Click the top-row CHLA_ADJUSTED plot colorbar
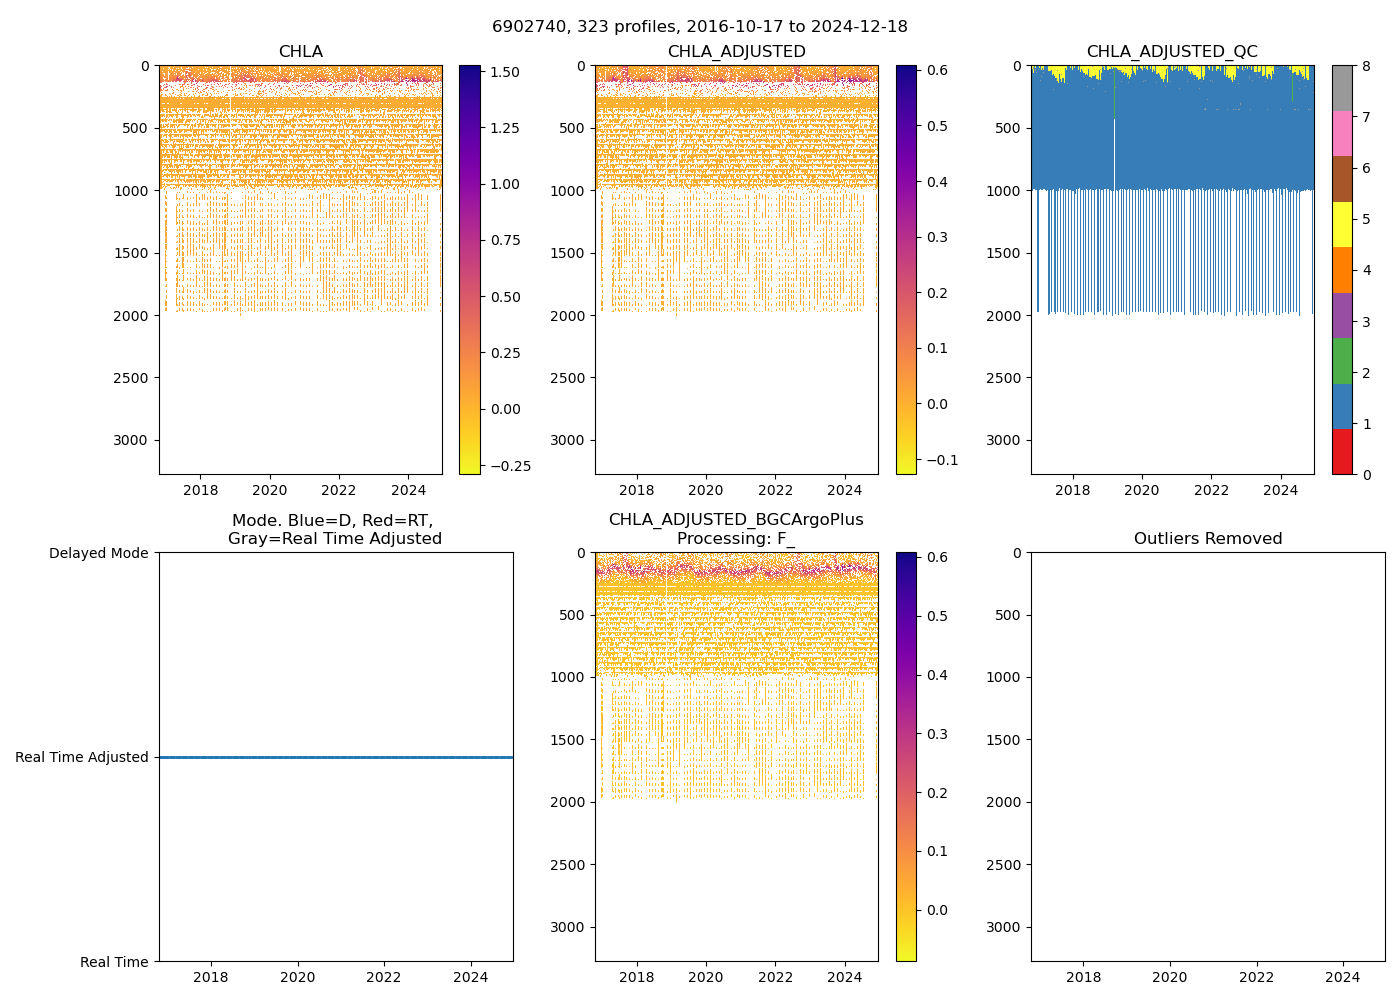This screenshot has width=1400, height=1000. click(906, 270)
